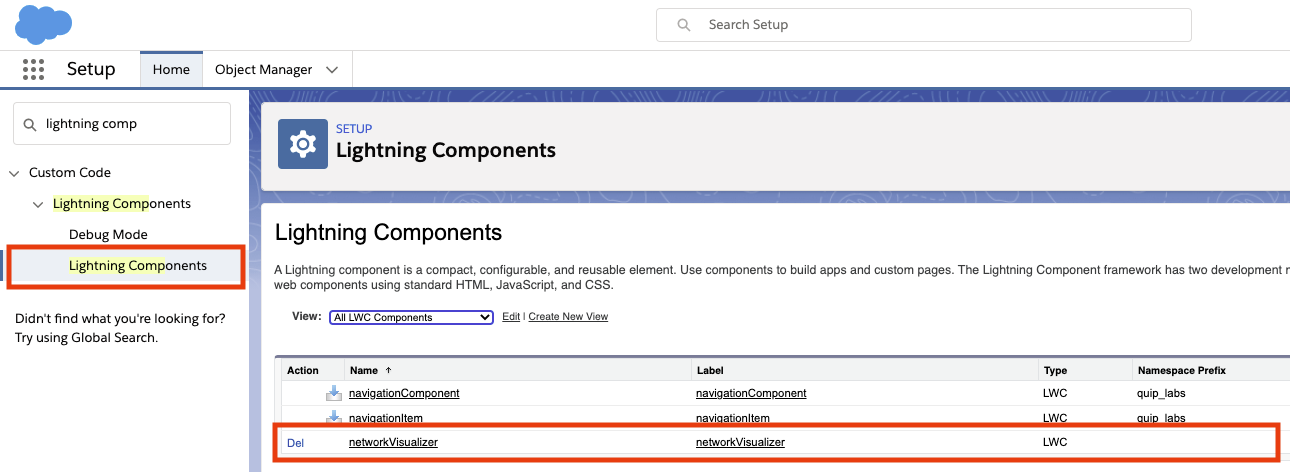Click the quip_labs cell in navigationComponent row

click(x=1162, y=393)
